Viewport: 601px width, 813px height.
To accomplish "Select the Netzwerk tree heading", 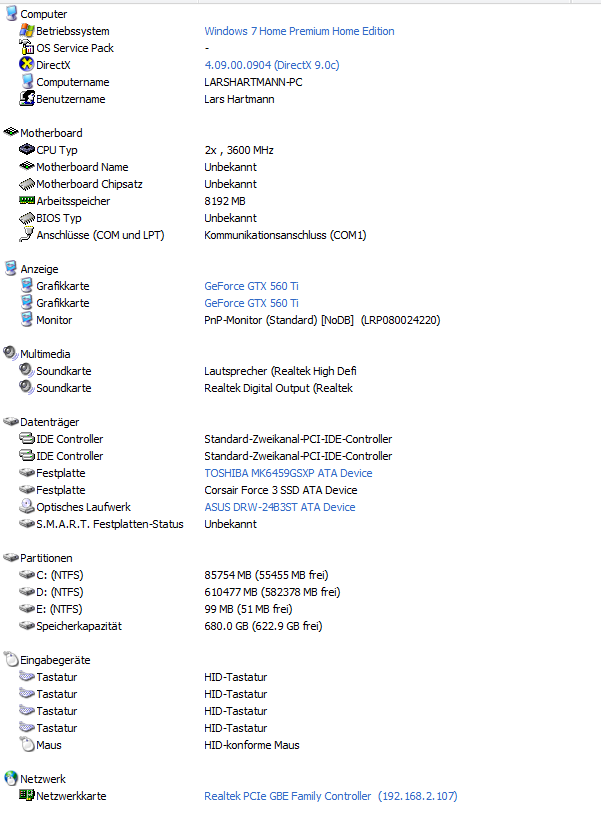I will point(43,779).
